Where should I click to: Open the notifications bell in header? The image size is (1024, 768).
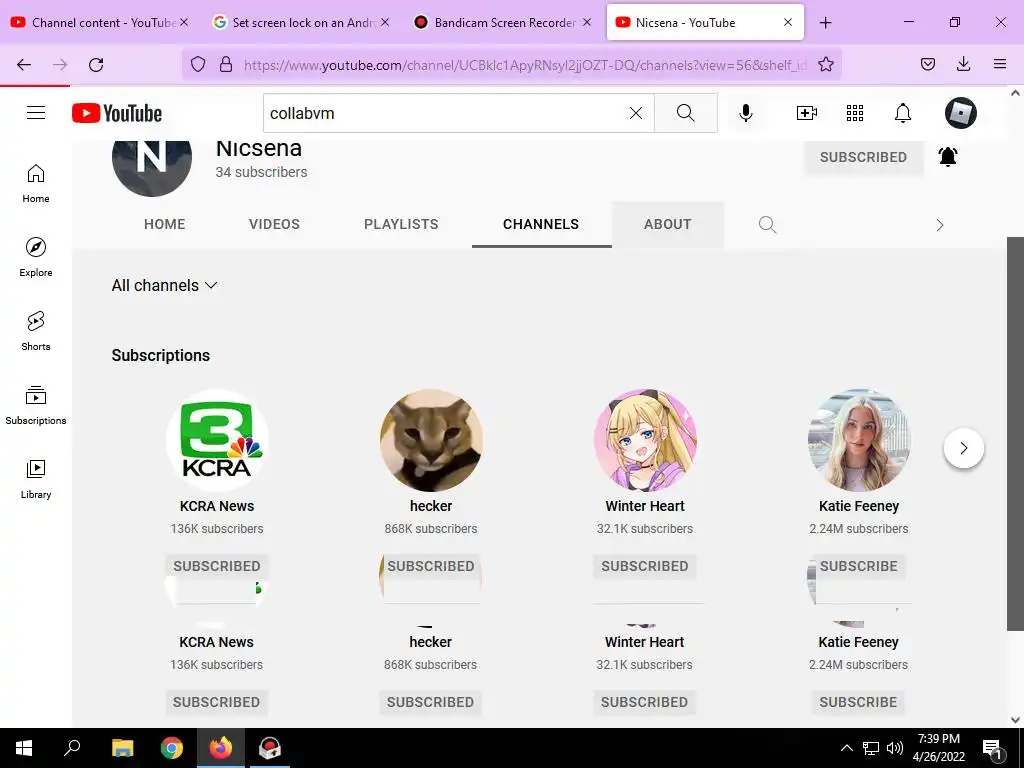click(903, 113)
